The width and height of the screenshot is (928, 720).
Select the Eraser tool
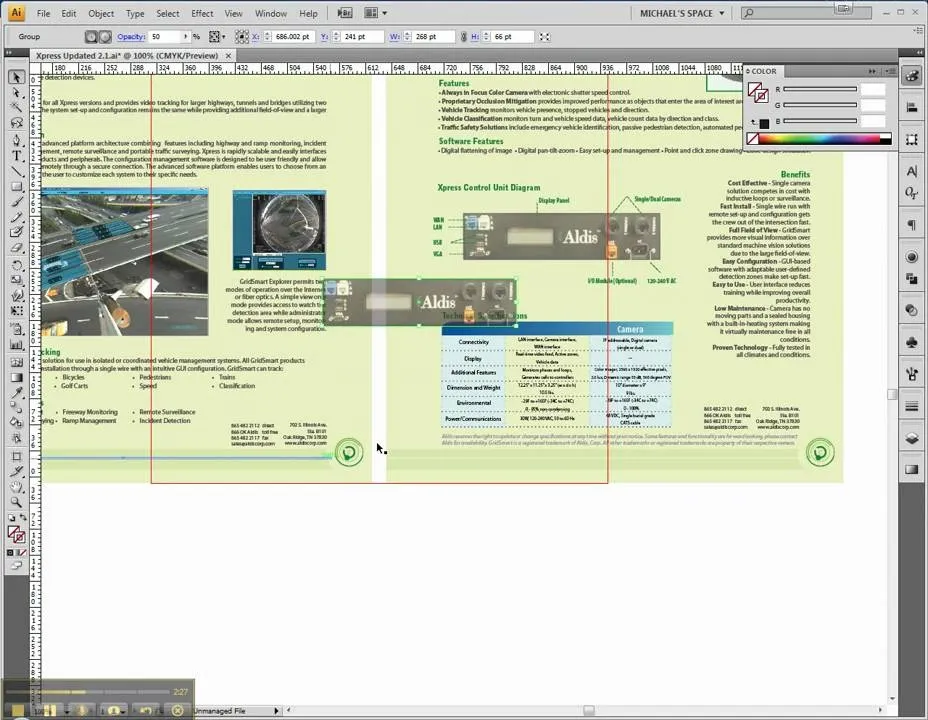click(17, 248)
